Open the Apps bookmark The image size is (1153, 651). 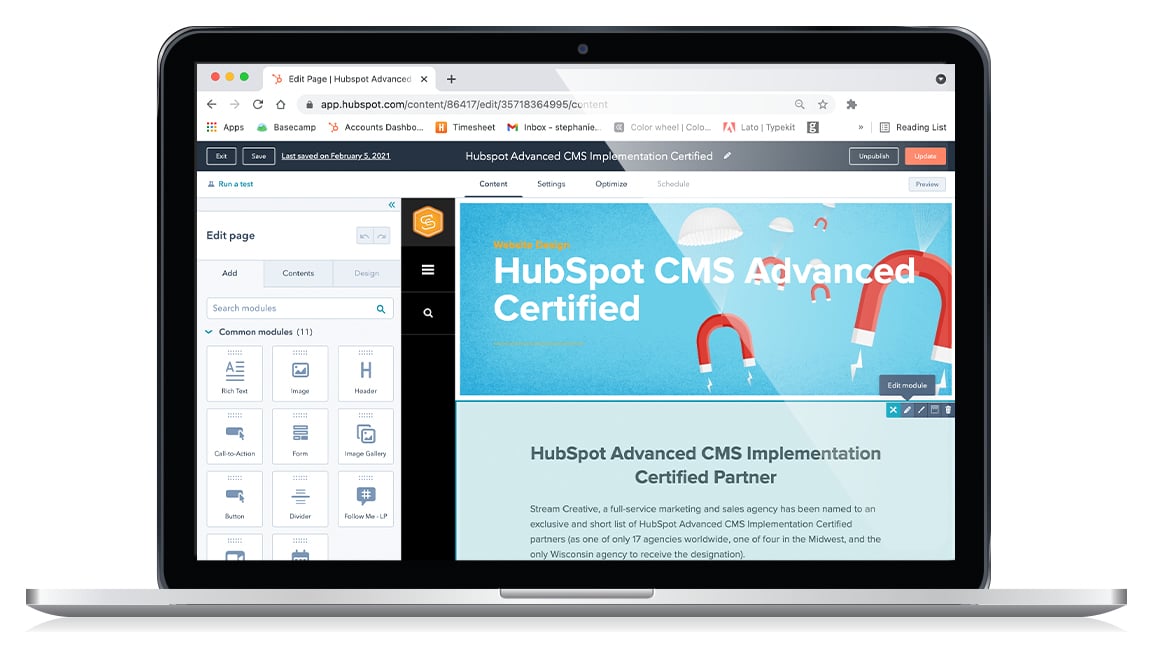click(x=226, y=127)
